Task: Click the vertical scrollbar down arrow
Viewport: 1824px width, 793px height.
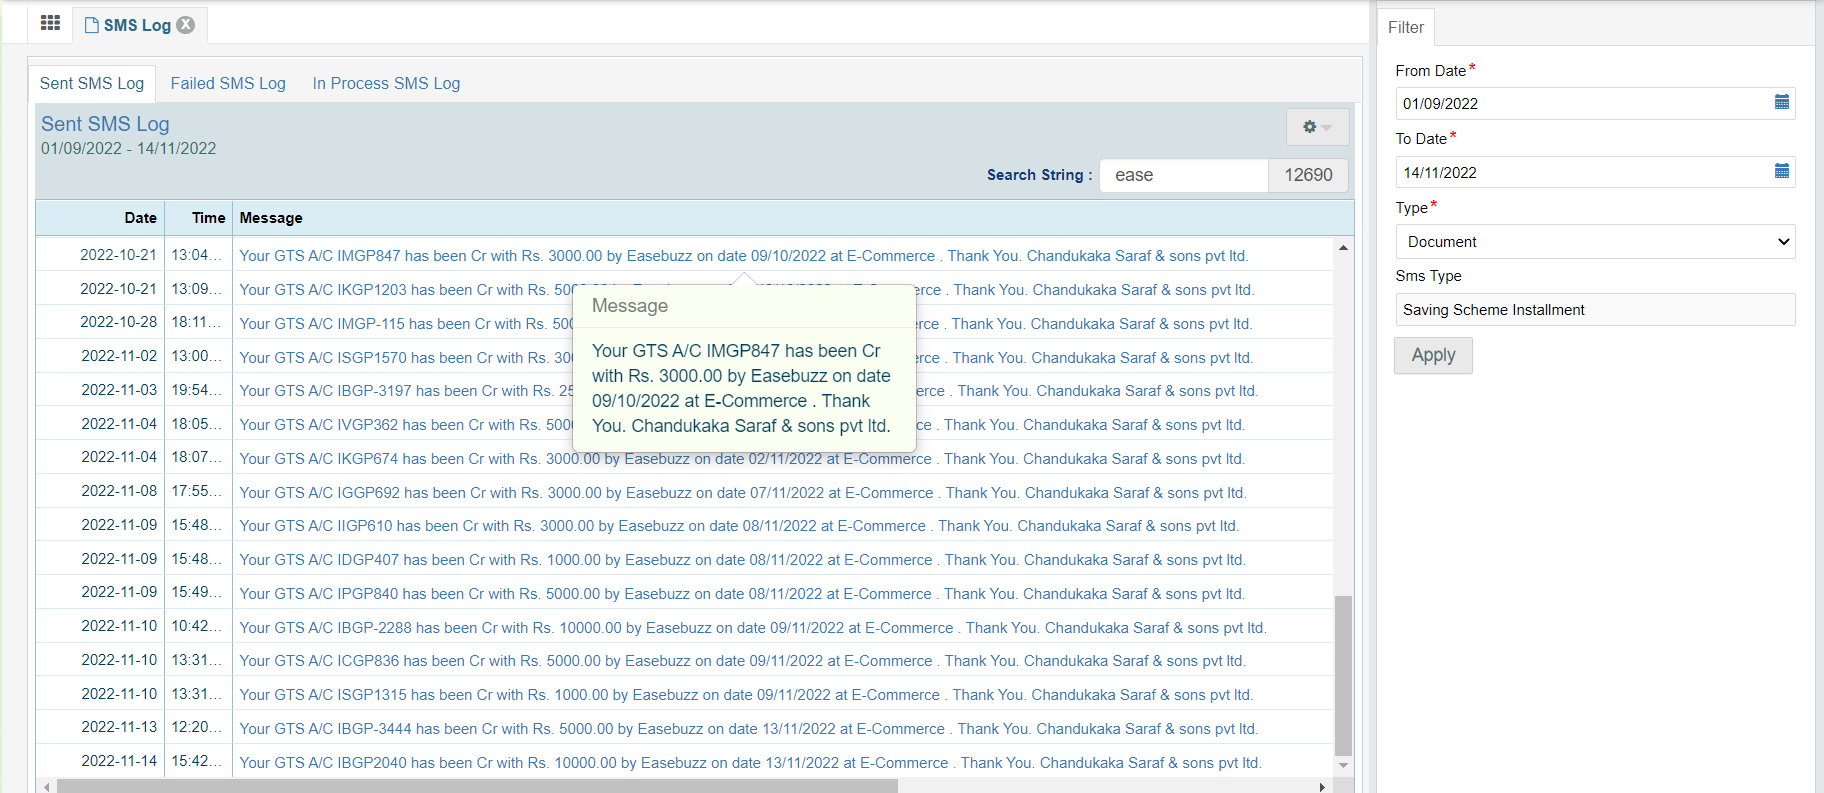Action: (x=1343, y=765)
